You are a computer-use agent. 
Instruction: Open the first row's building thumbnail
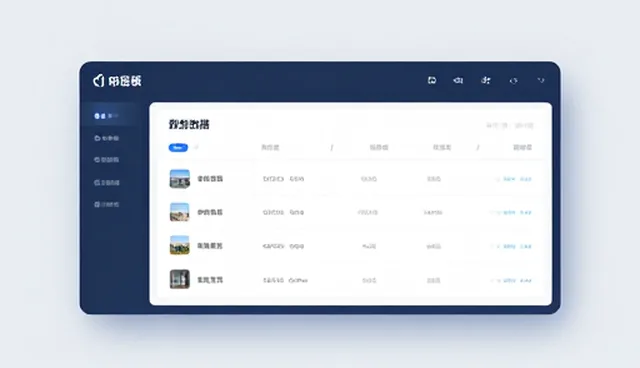point(180,179)
